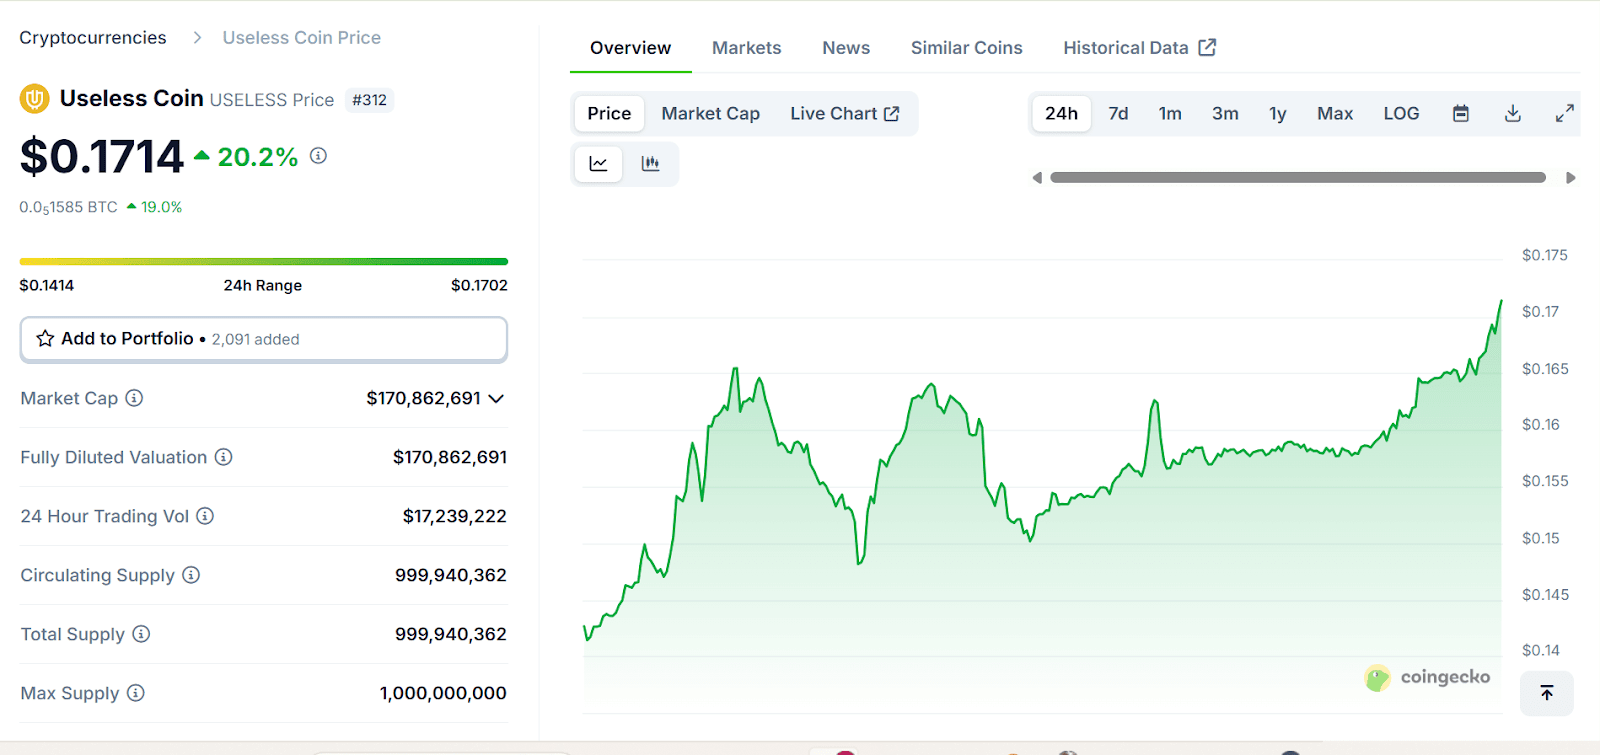The width and height of the screenshot is (1600, 755).
Task: Click the chart range scrollbar
Action: pyautogui.click(x=1298, y=178)
